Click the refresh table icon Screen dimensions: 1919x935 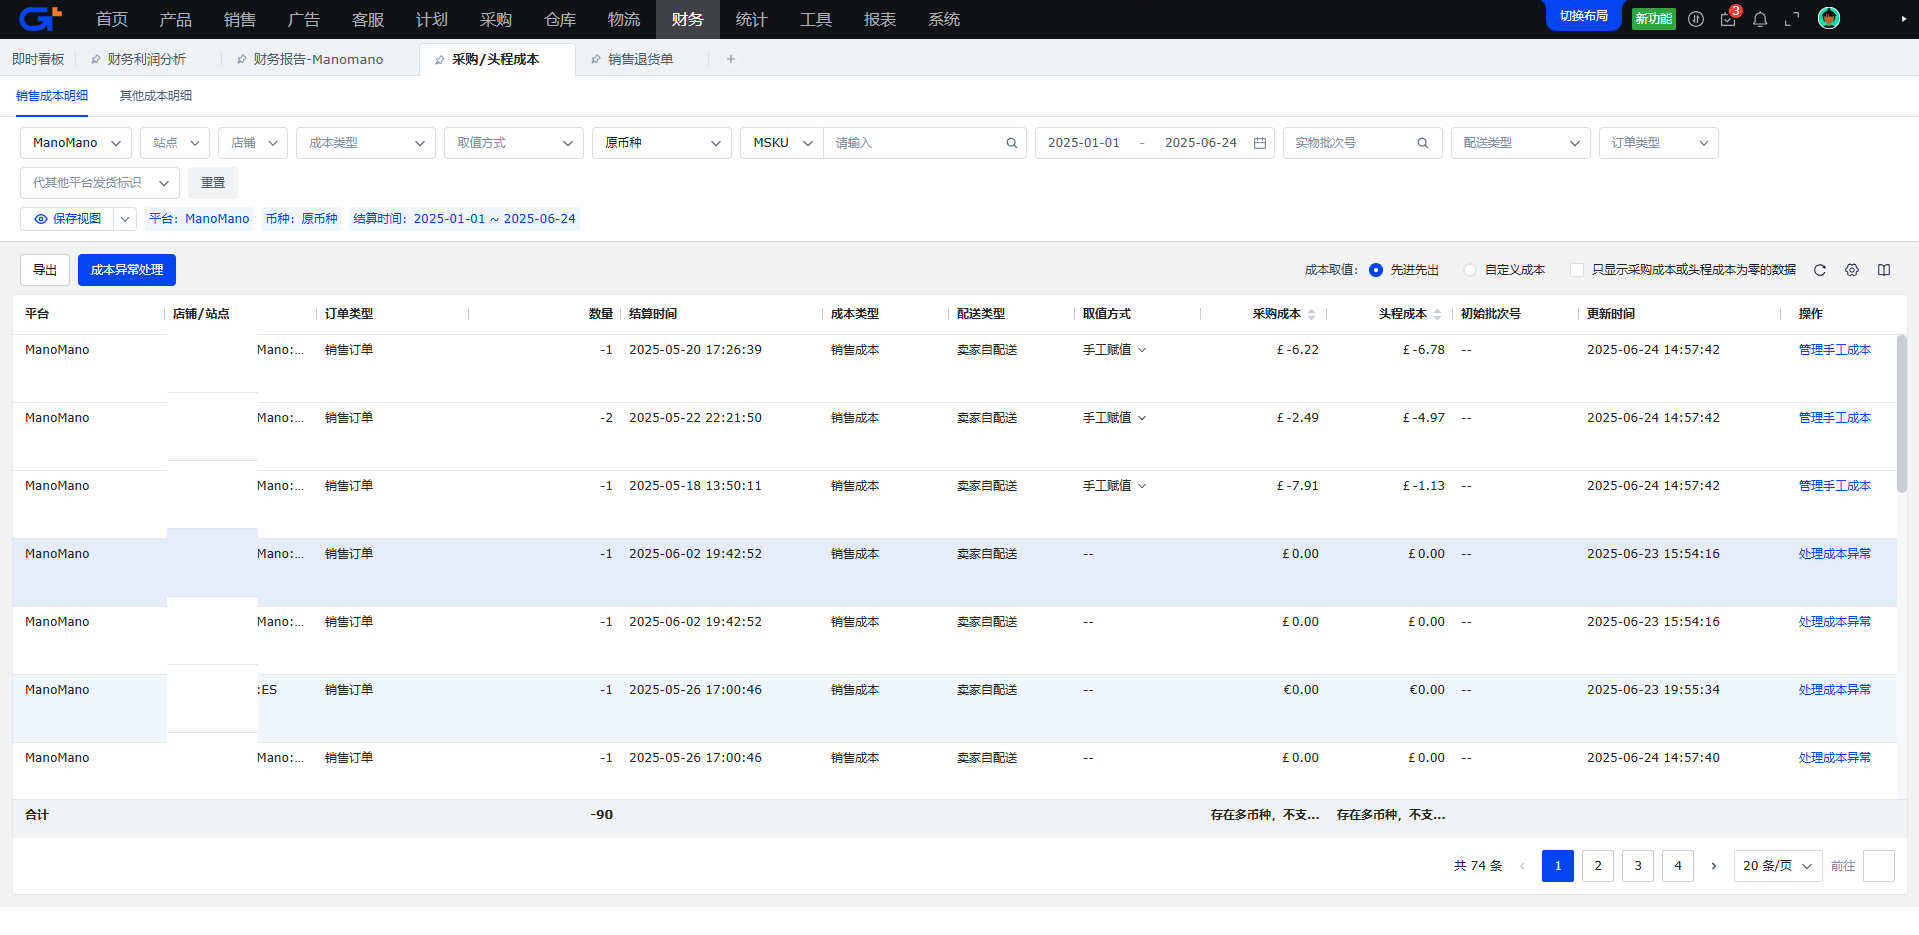point(1820,270)
